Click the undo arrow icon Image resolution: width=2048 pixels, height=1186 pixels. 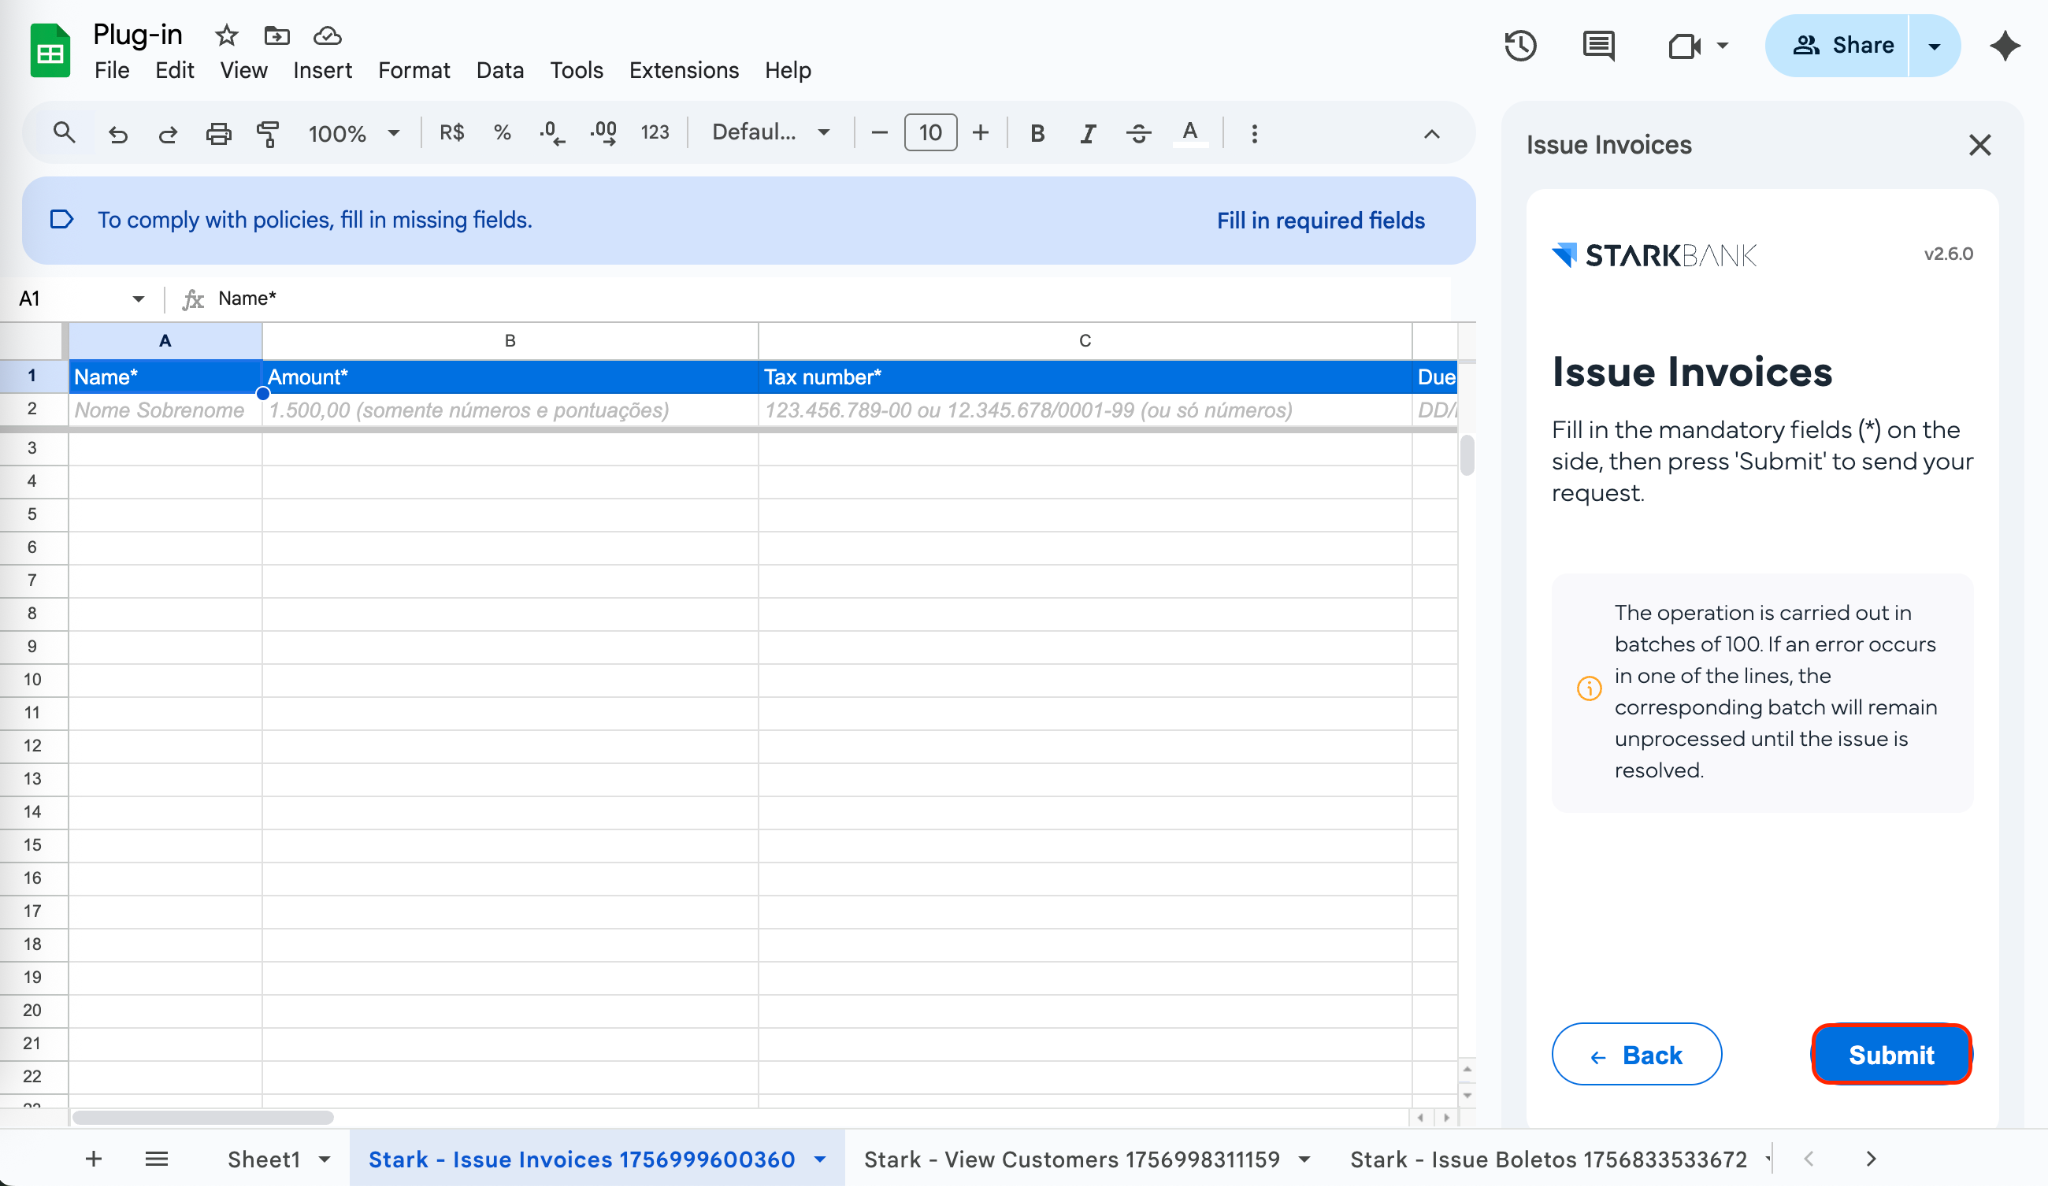118,133
